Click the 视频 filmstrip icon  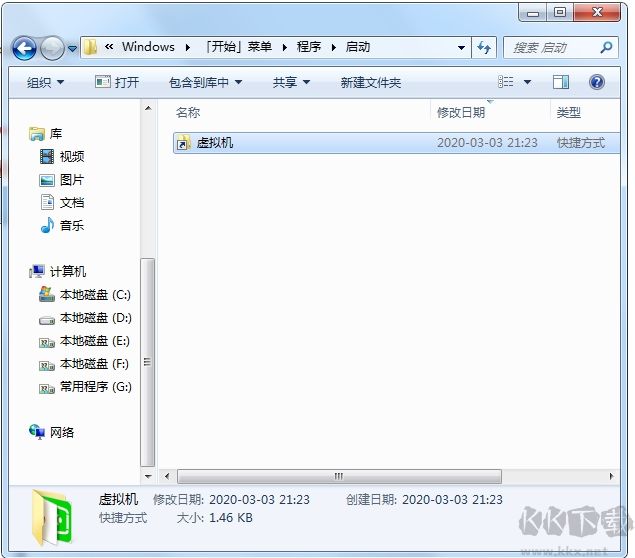[47, 156]
